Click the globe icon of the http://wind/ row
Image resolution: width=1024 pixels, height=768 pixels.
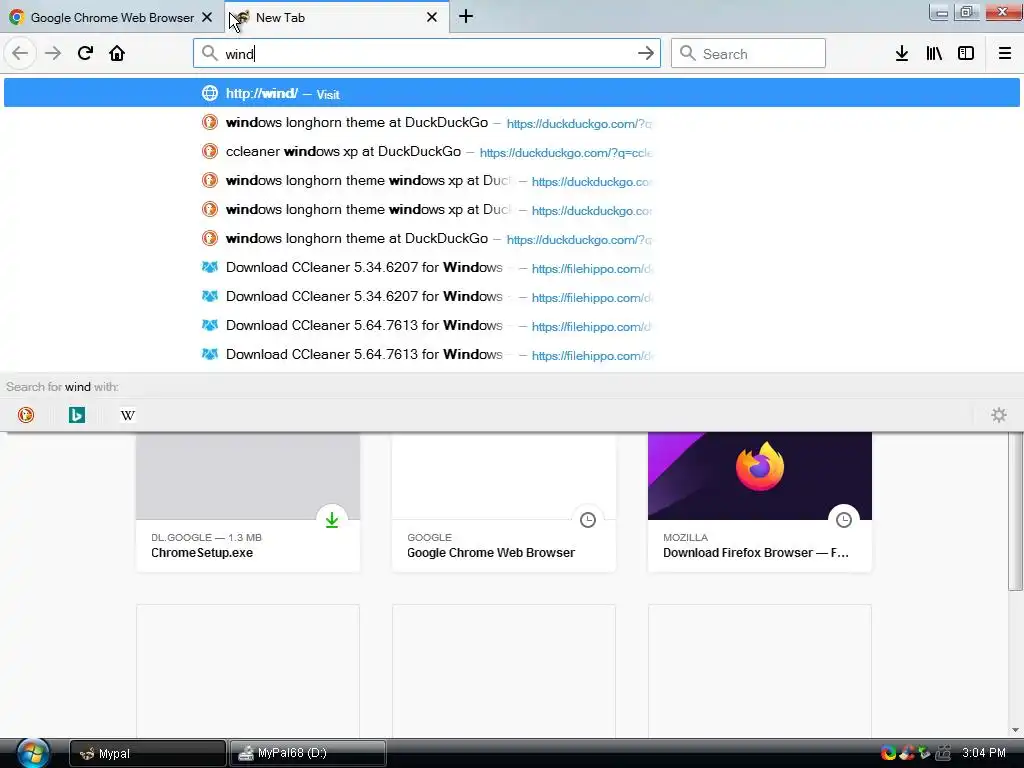[x=210, y=93]
